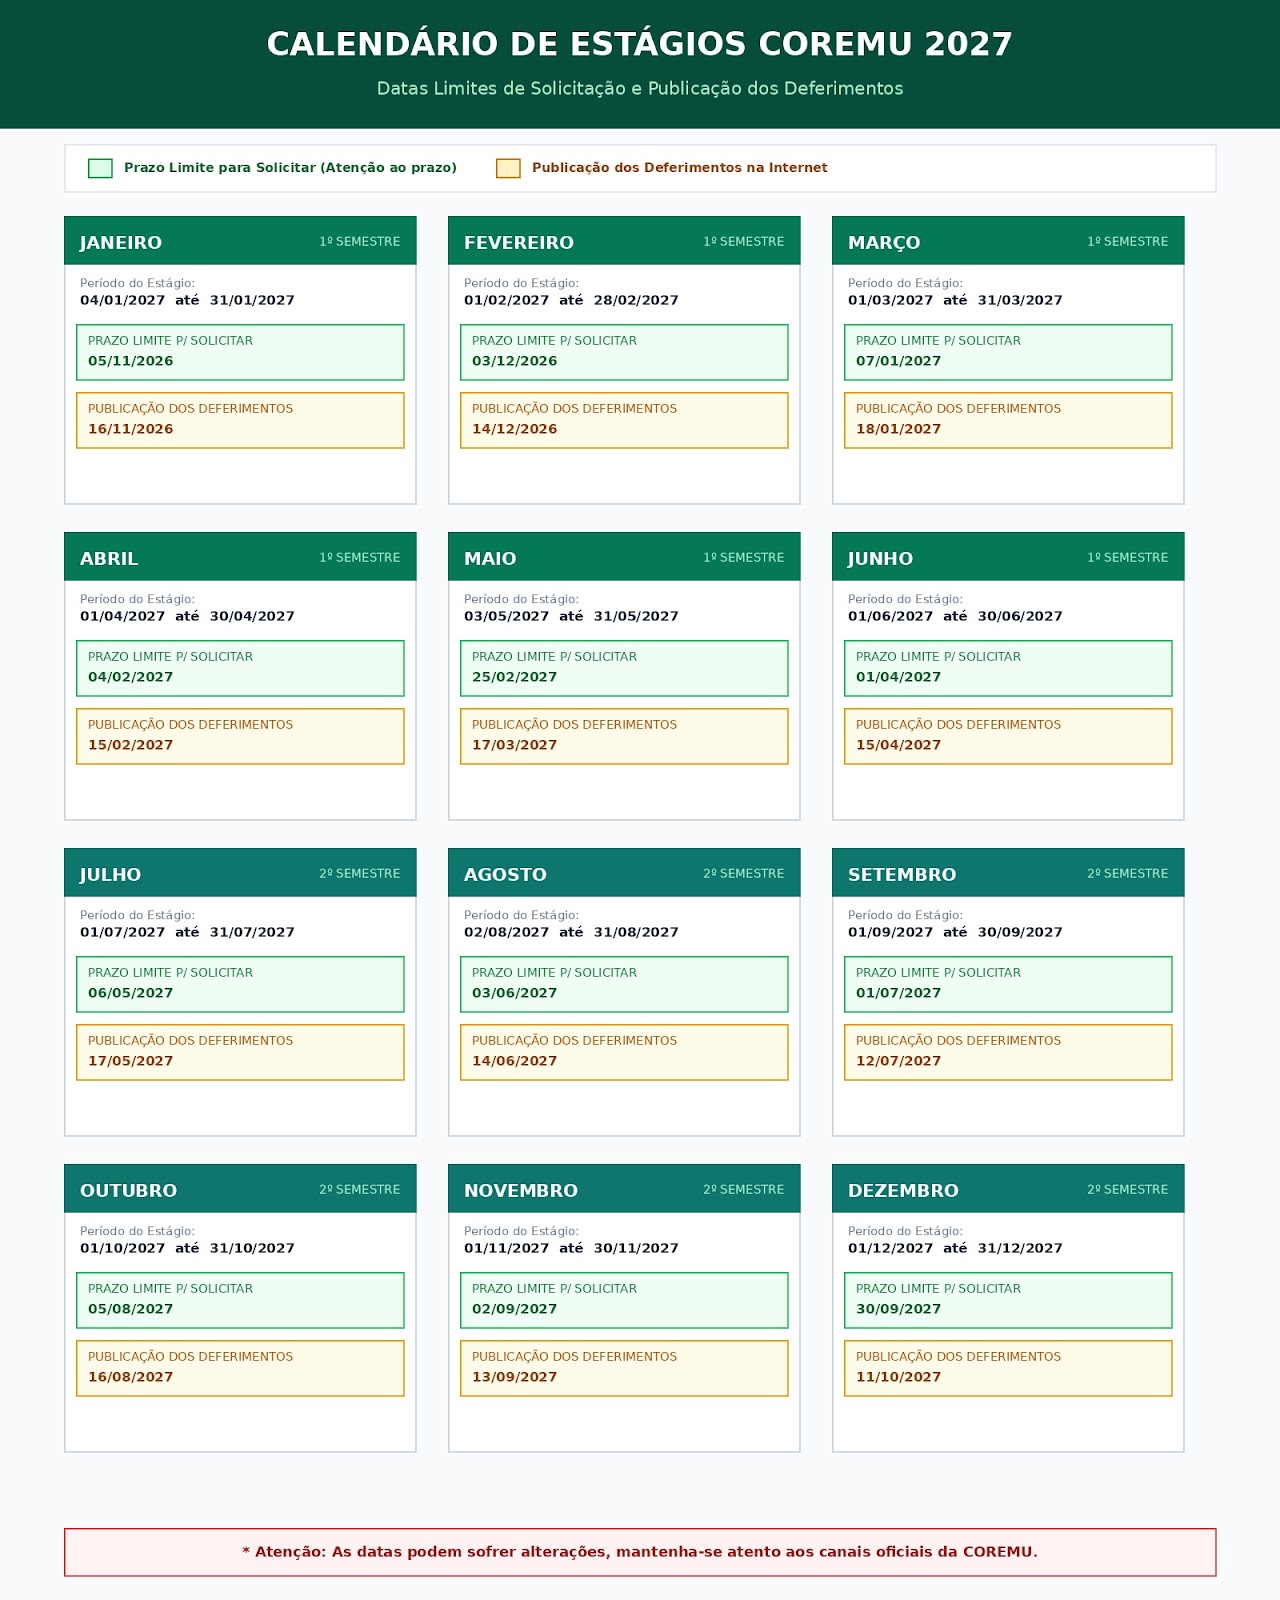Click the deadline date 07/01/2027 in Março
Viewport: 1280px width, 1600px height.
click(898, 361)
